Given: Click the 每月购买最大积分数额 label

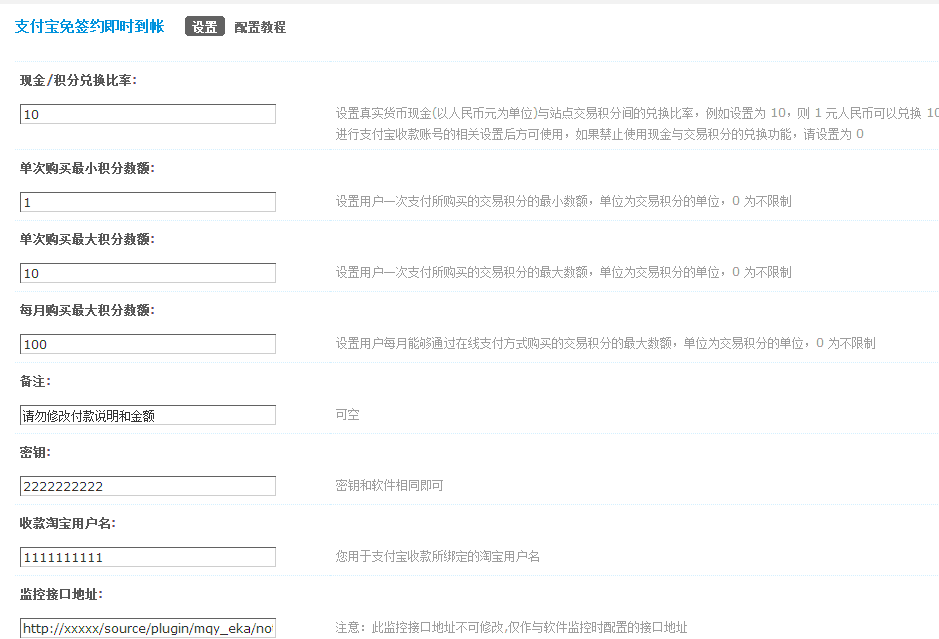Looking at the screenshot, I should (x=87, y=310).
